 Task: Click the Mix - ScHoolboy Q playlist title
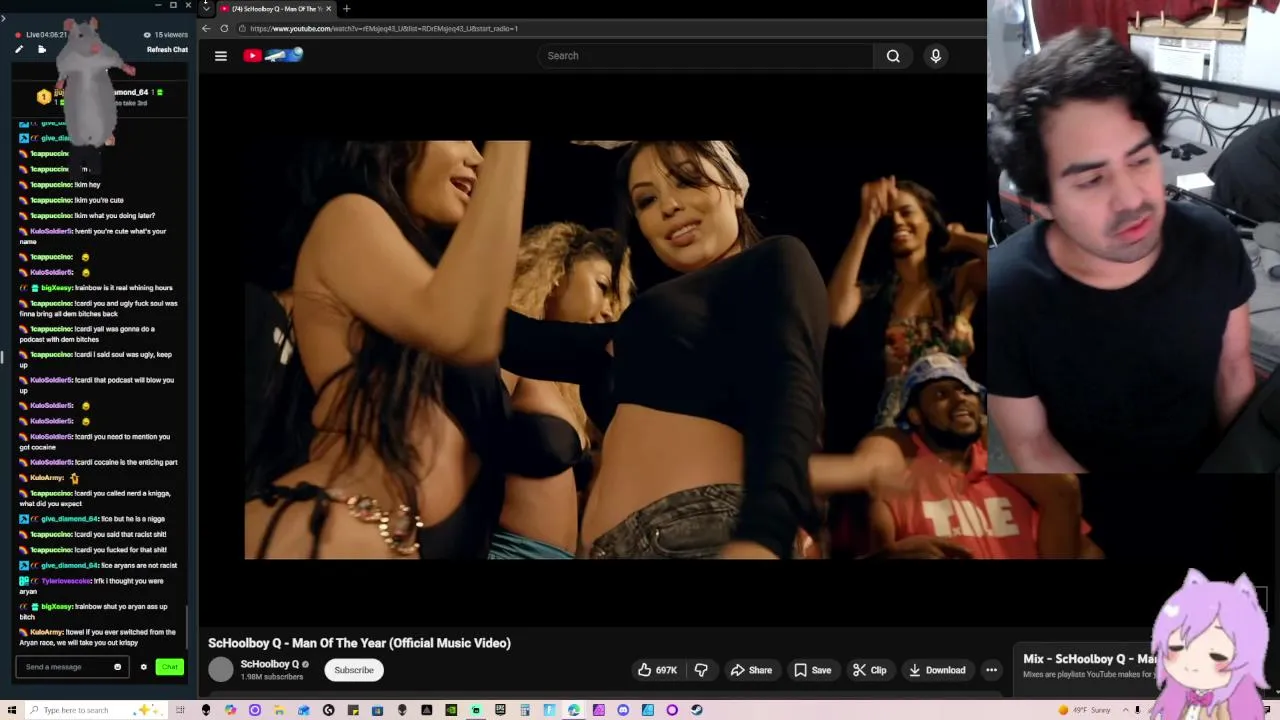point(1088,659)
